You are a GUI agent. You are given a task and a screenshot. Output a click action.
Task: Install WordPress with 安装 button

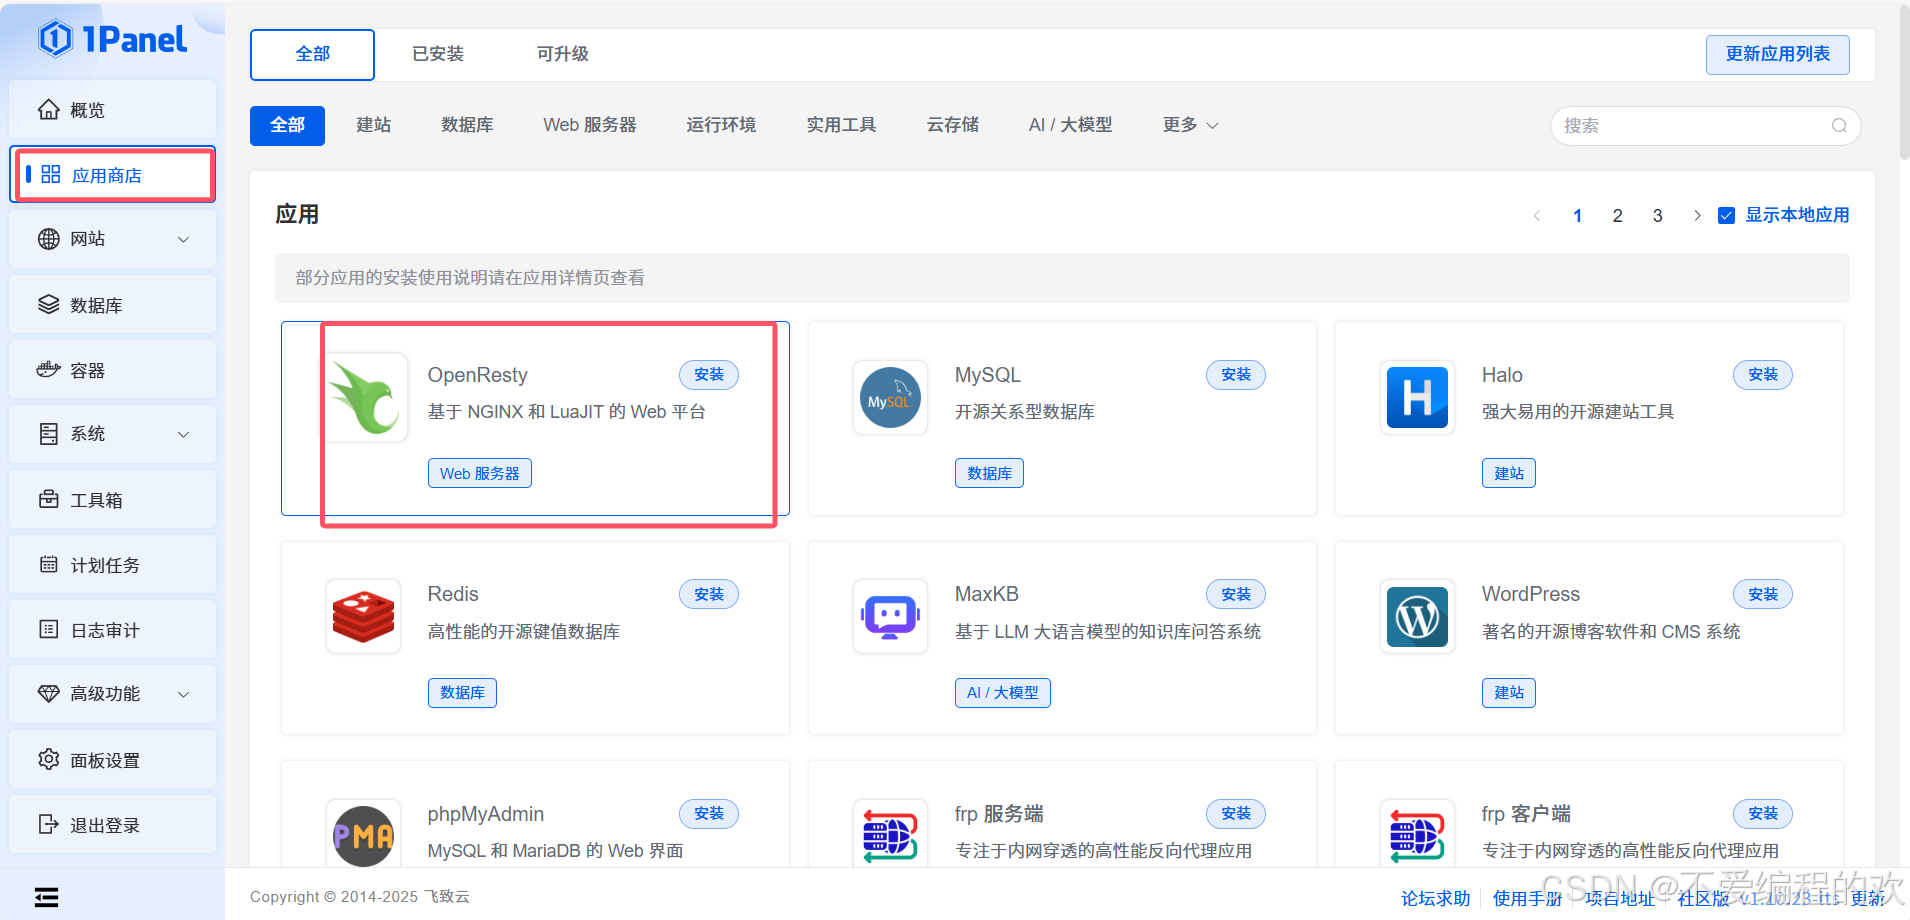[1763, 594]
